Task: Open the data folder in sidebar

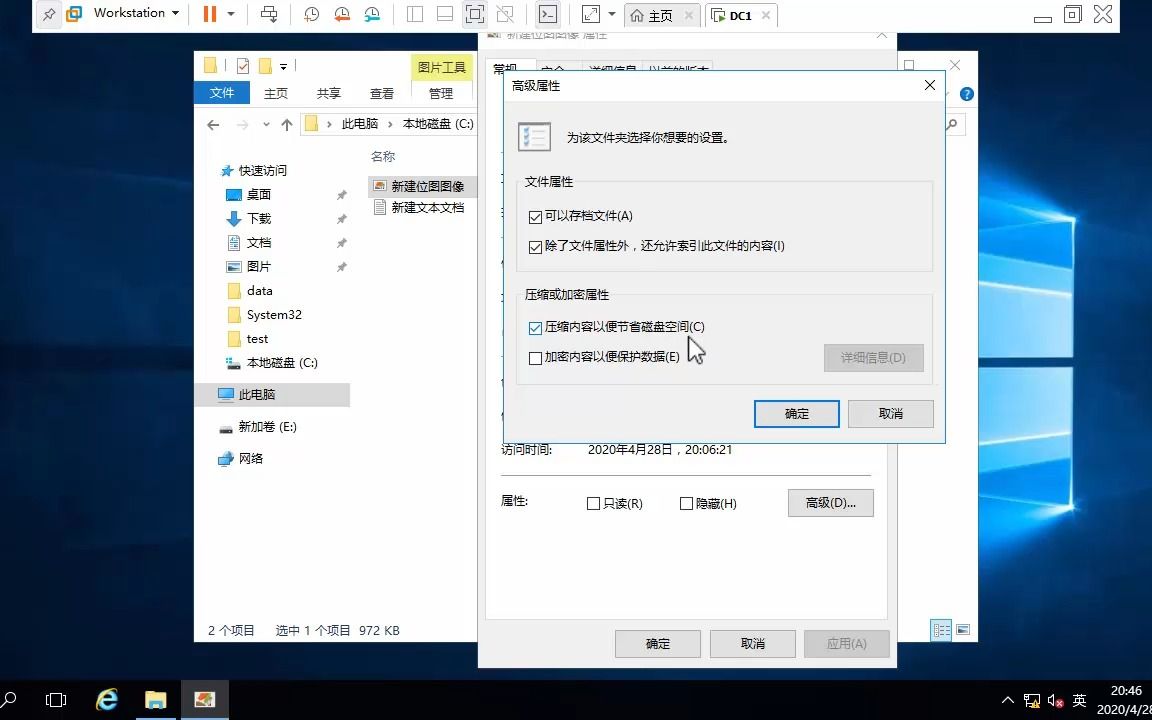Action: 259,291
